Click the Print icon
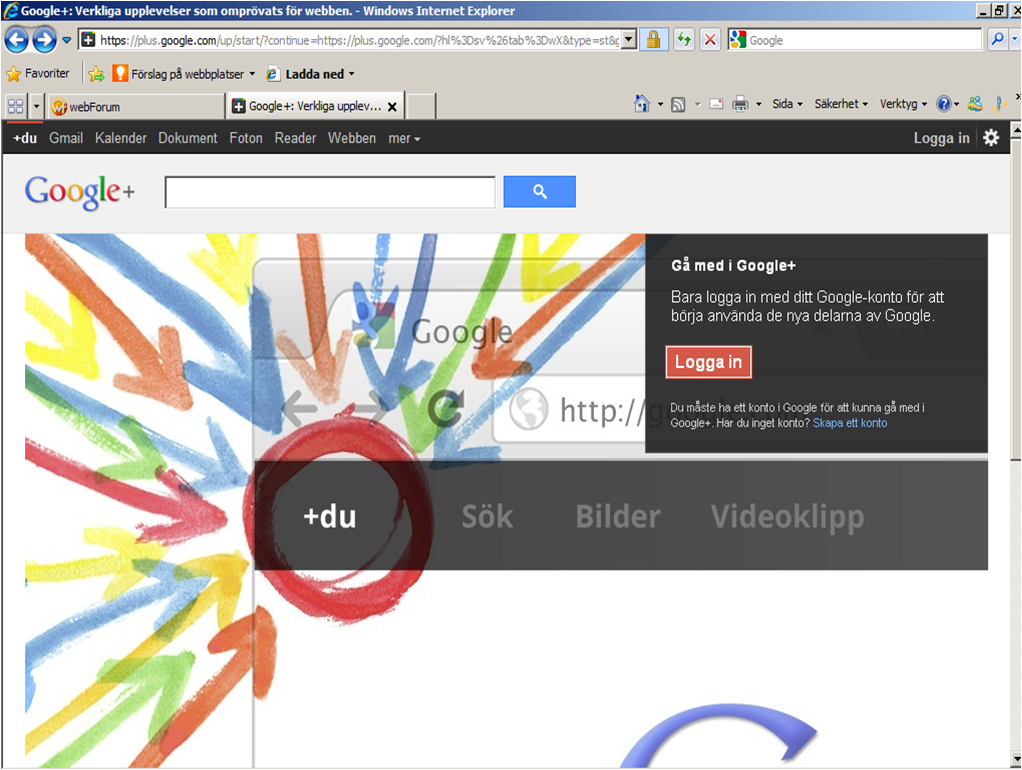This screenshot has height=770, width=1022. (x=740, y=104)
